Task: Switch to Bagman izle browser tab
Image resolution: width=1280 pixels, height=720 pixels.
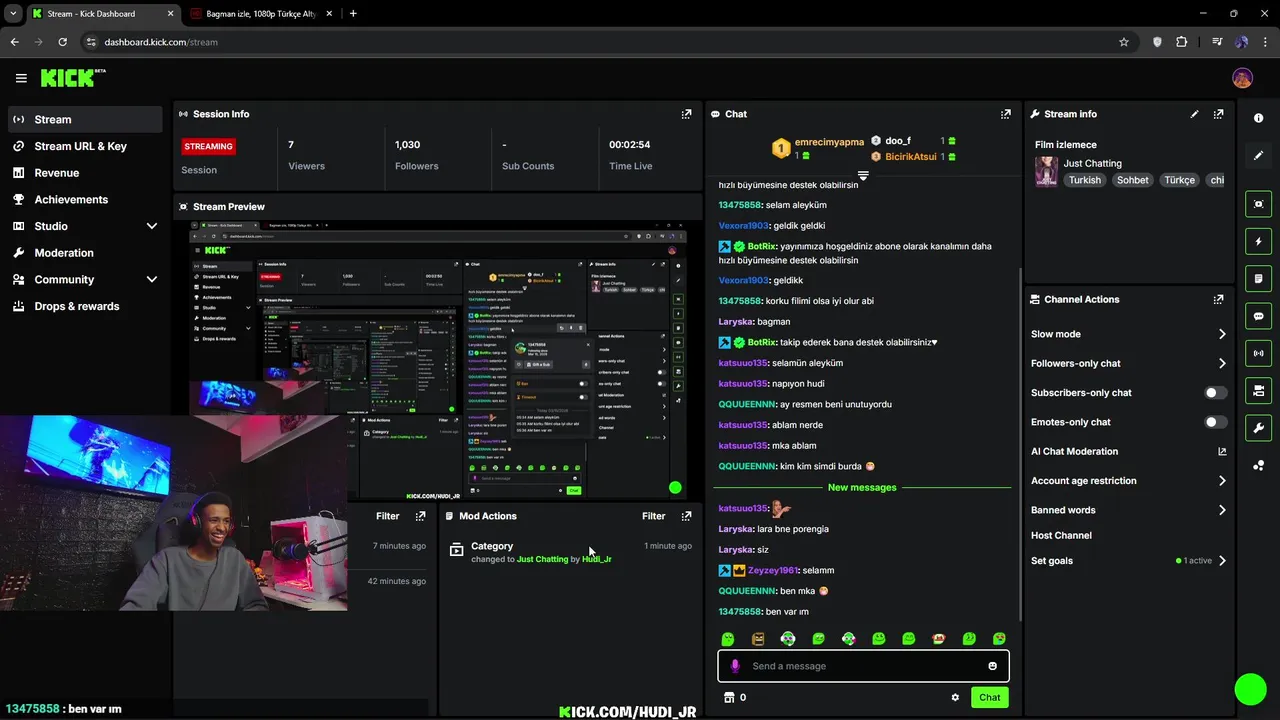Action: [x=260, y=14]
